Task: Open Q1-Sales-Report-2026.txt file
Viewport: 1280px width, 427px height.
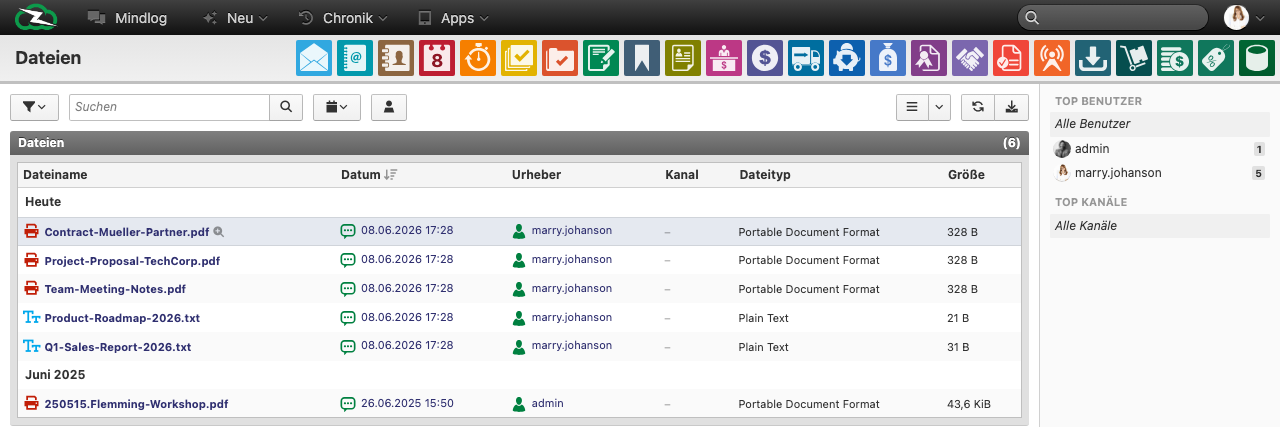Action: click(118, 347)
